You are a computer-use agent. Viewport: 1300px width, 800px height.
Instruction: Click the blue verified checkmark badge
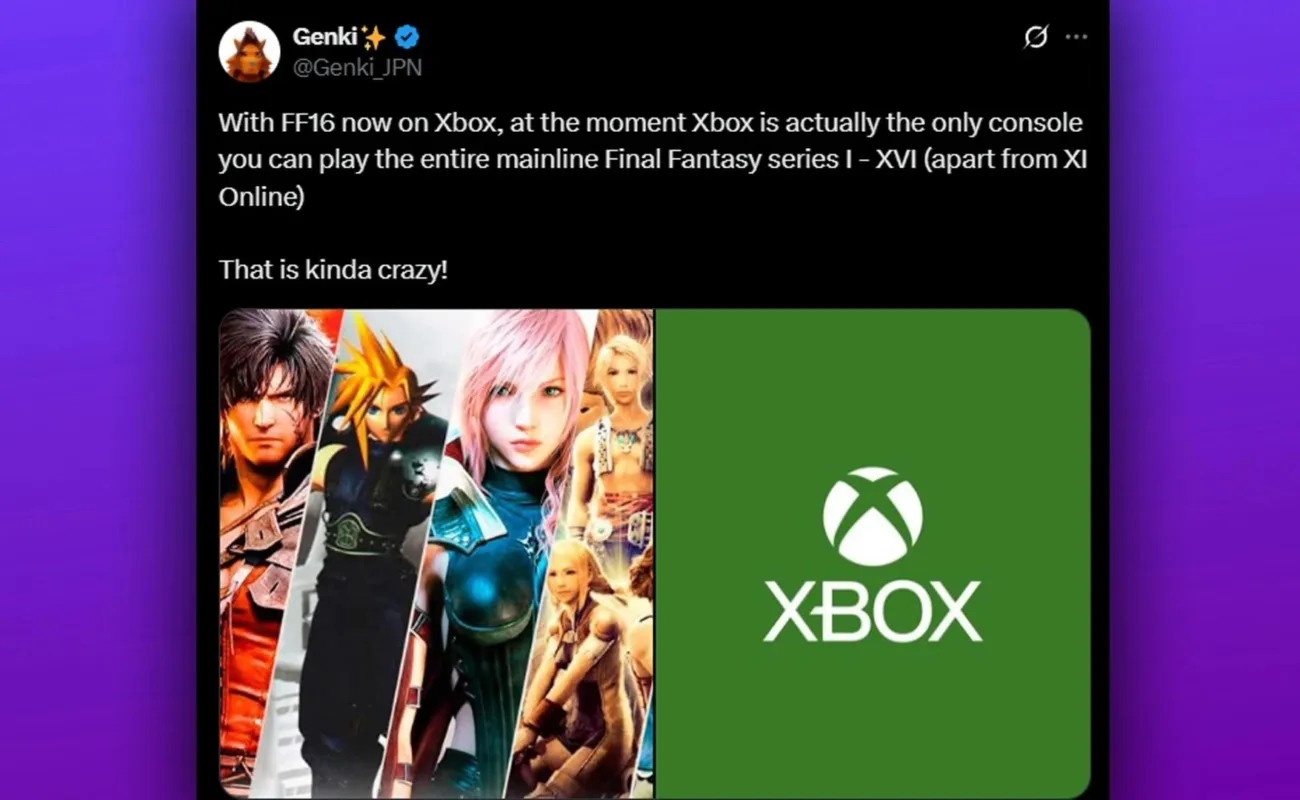point(406,38)
